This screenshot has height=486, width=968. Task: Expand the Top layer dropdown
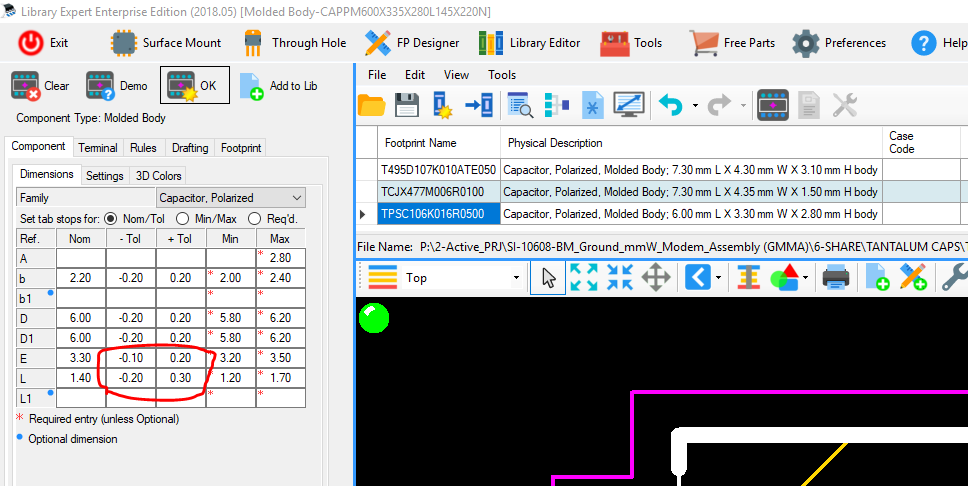(x=516, y=277)
